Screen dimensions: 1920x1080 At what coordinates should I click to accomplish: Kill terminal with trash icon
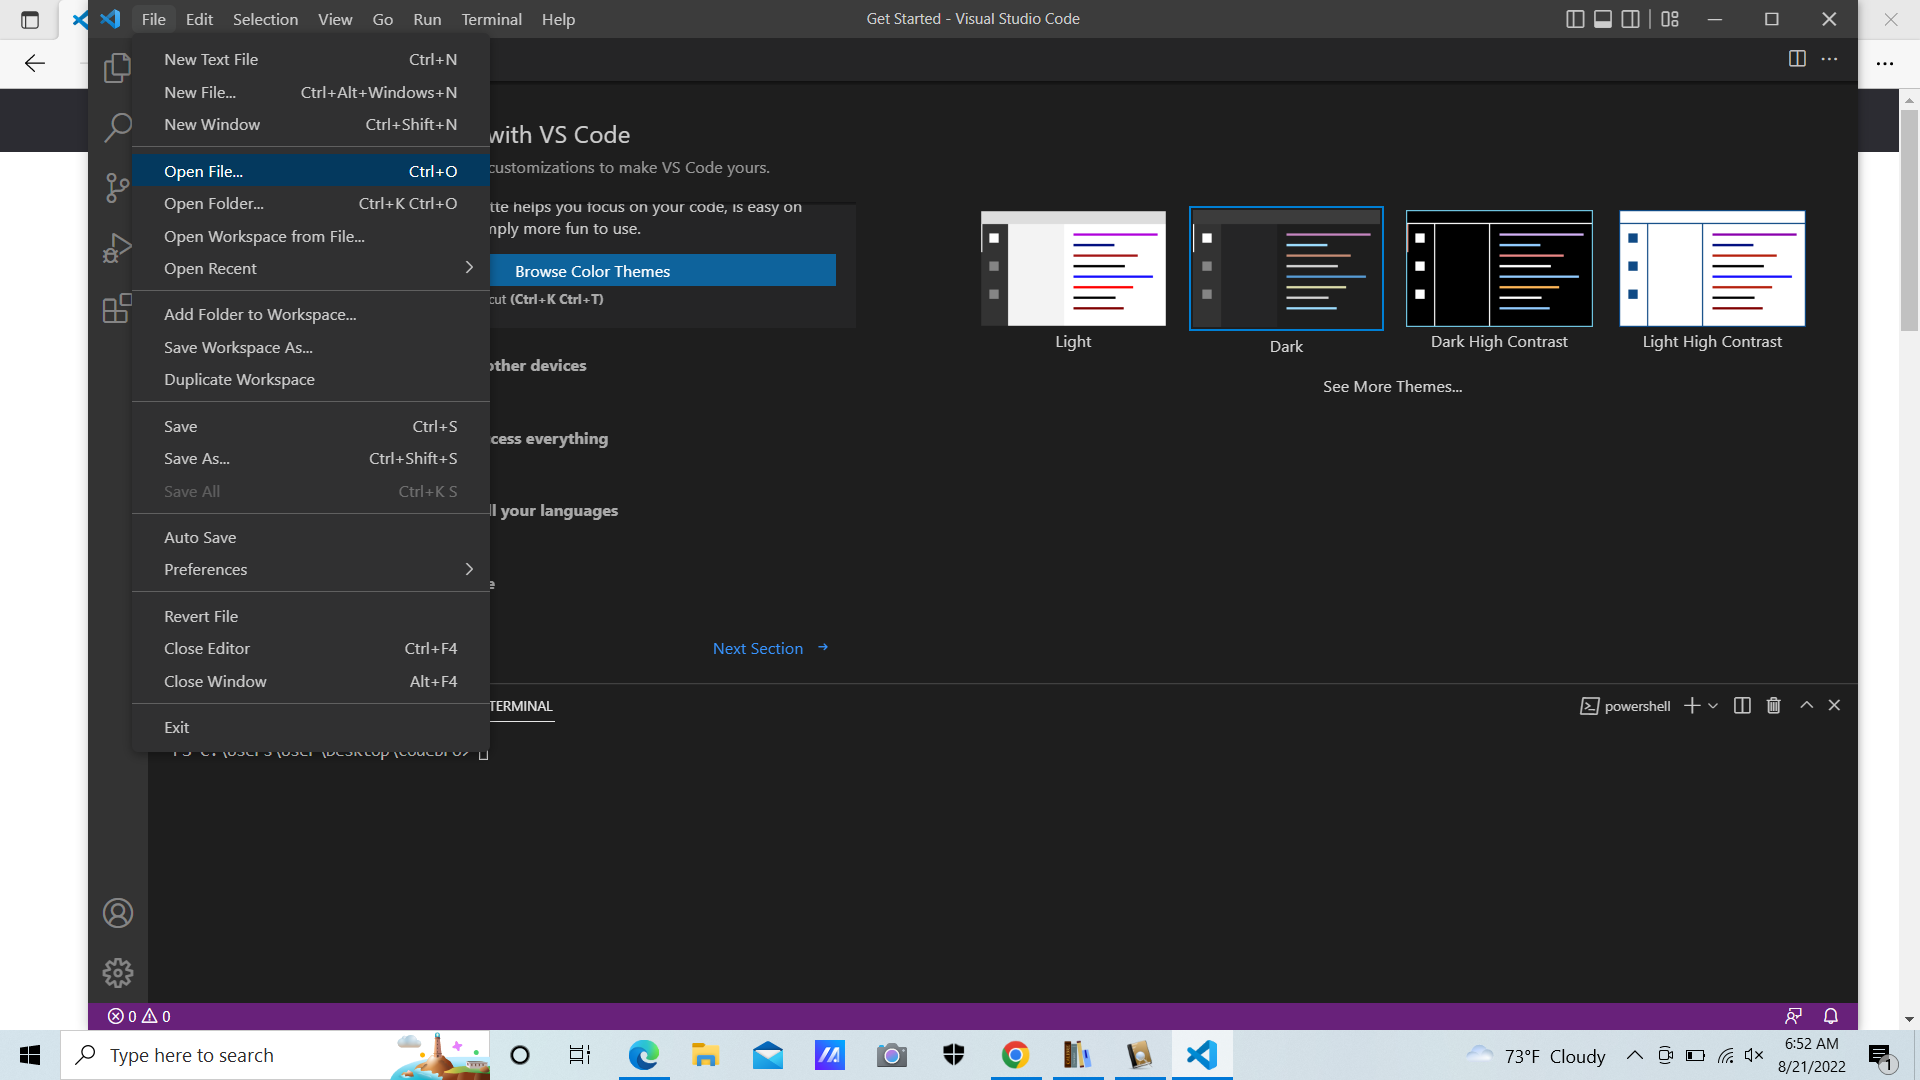tap(1774, 706)
